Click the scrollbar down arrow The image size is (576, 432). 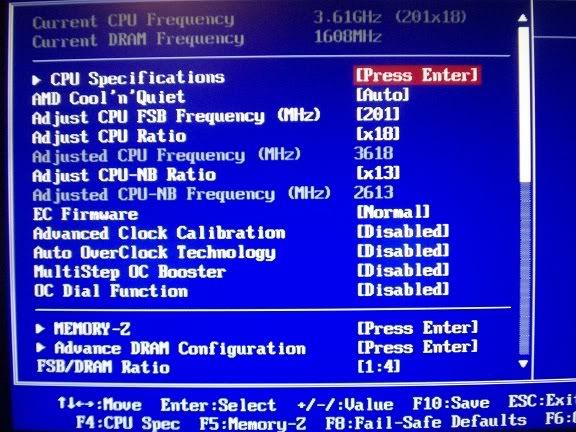[523, 364]
